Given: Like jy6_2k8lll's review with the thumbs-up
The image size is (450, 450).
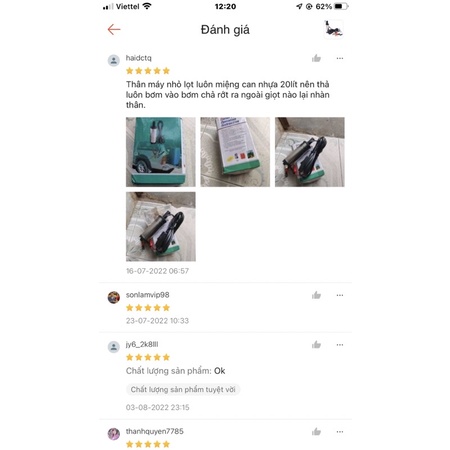Looking at the screenshot, I should pos(316,345).
